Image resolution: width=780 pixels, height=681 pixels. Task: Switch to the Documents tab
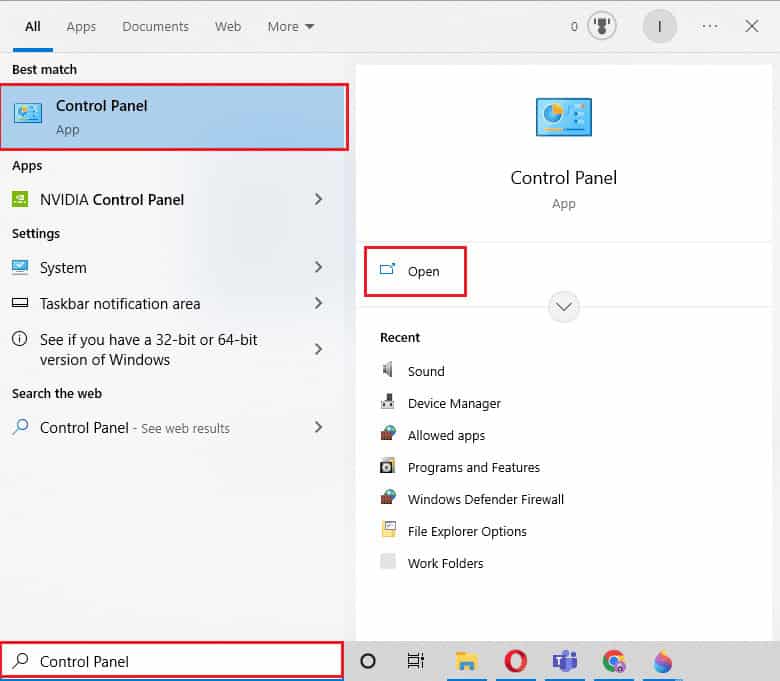pyautogui.click(x=155, y=27)
